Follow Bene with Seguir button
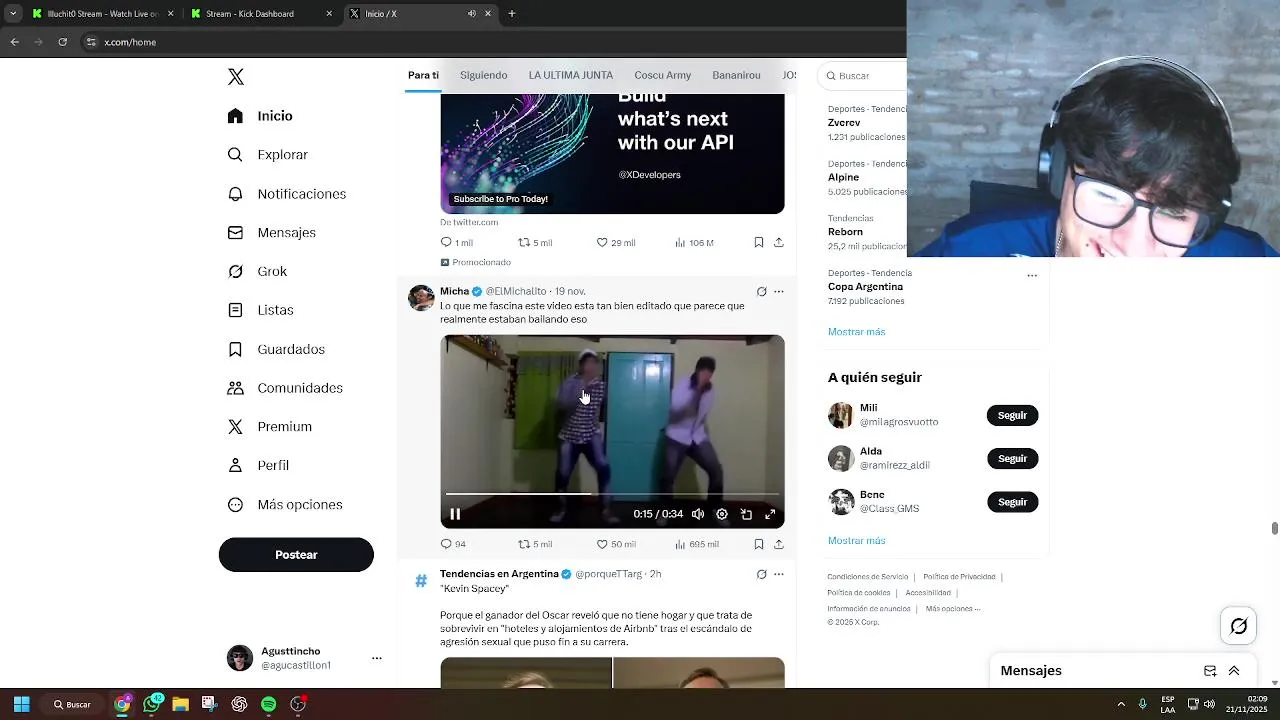This screenshot has width=1280, height=720. click(x=1012, y=502)
